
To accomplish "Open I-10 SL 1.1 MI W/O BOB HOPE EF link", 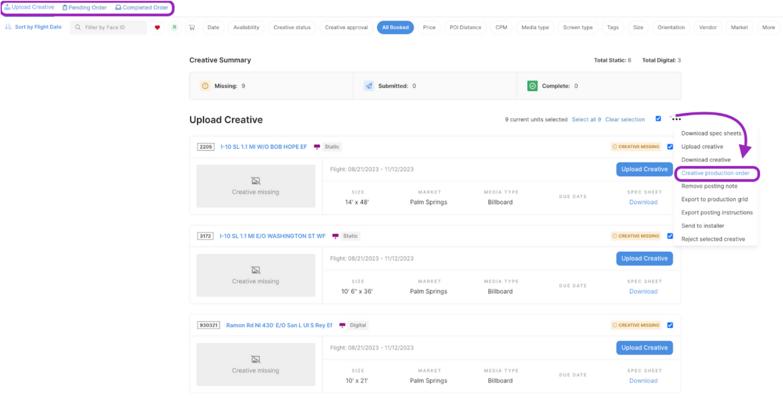I will tap(264, 147).
